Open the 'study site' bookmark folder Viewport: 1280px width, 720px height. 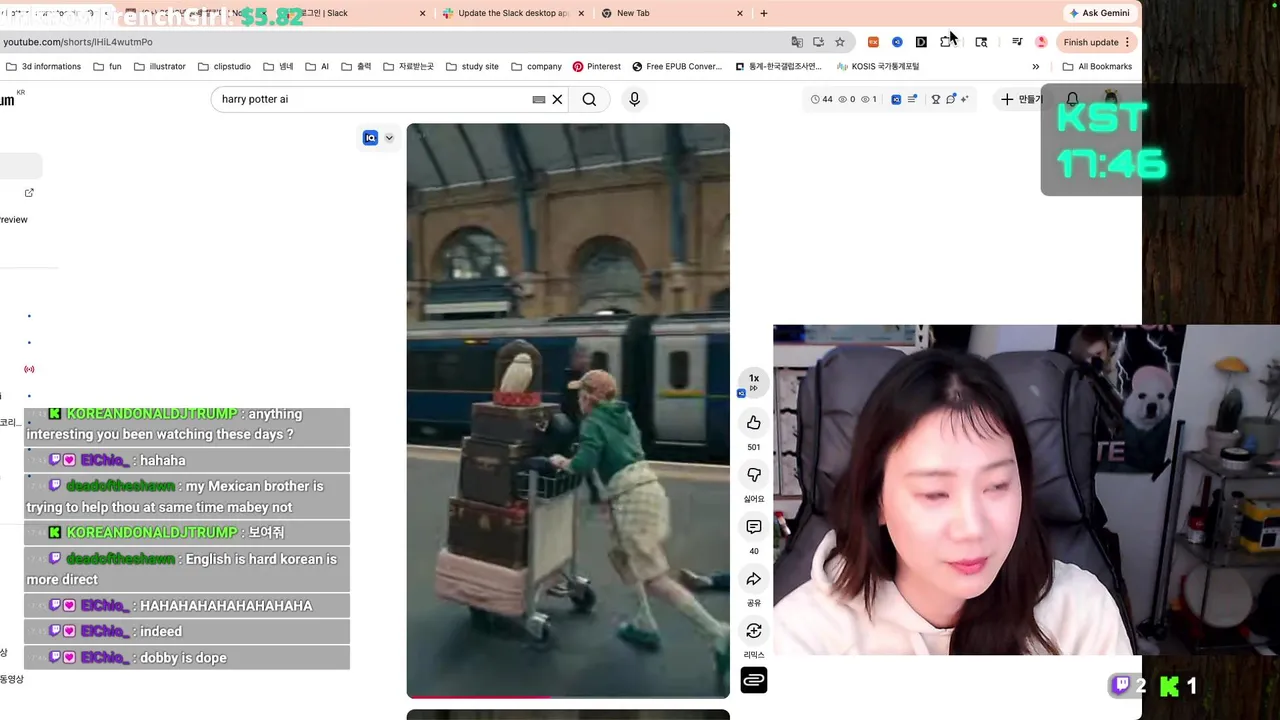click(472, 66)
